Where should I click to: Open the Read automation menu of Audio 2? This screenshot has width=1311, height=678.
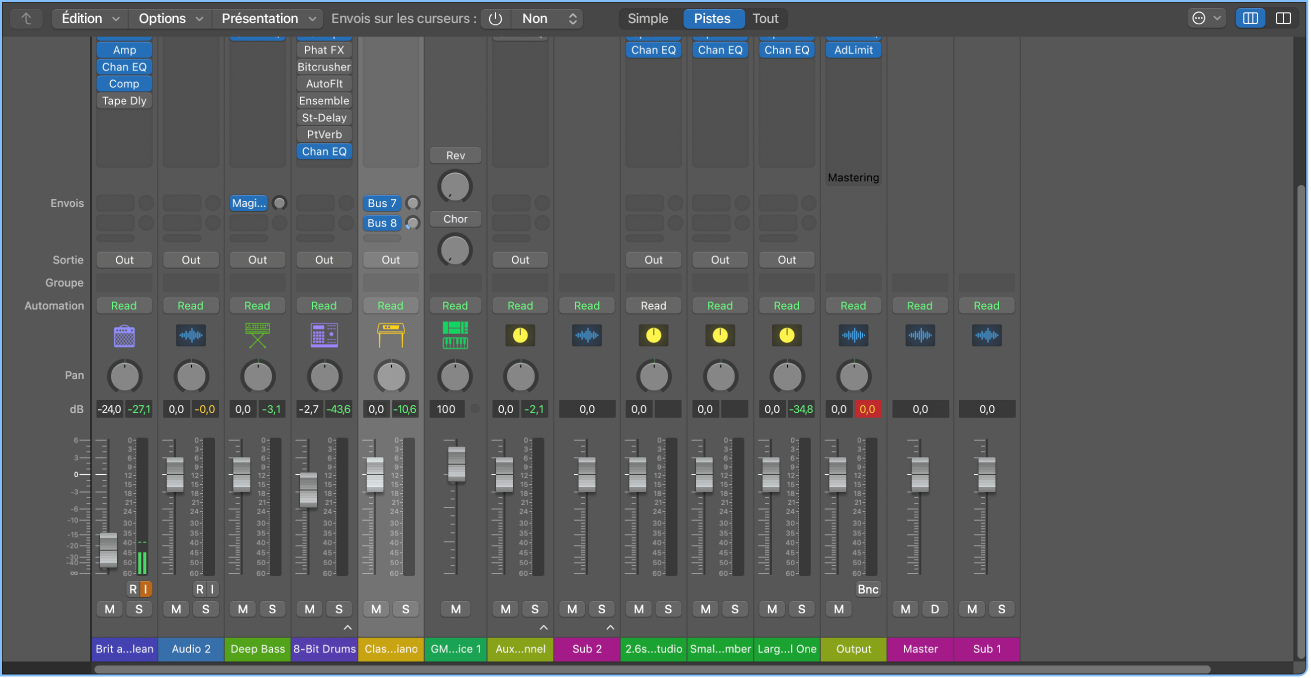tap(191, 306)
